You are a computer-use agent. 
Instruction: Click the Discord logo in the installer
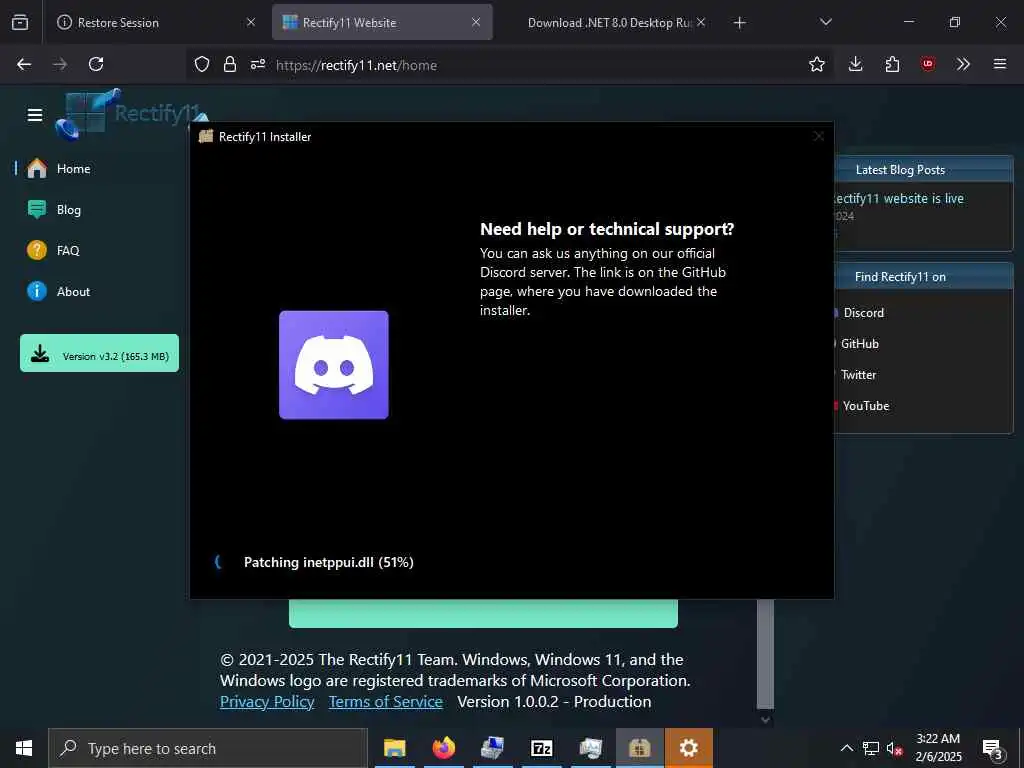334,365
